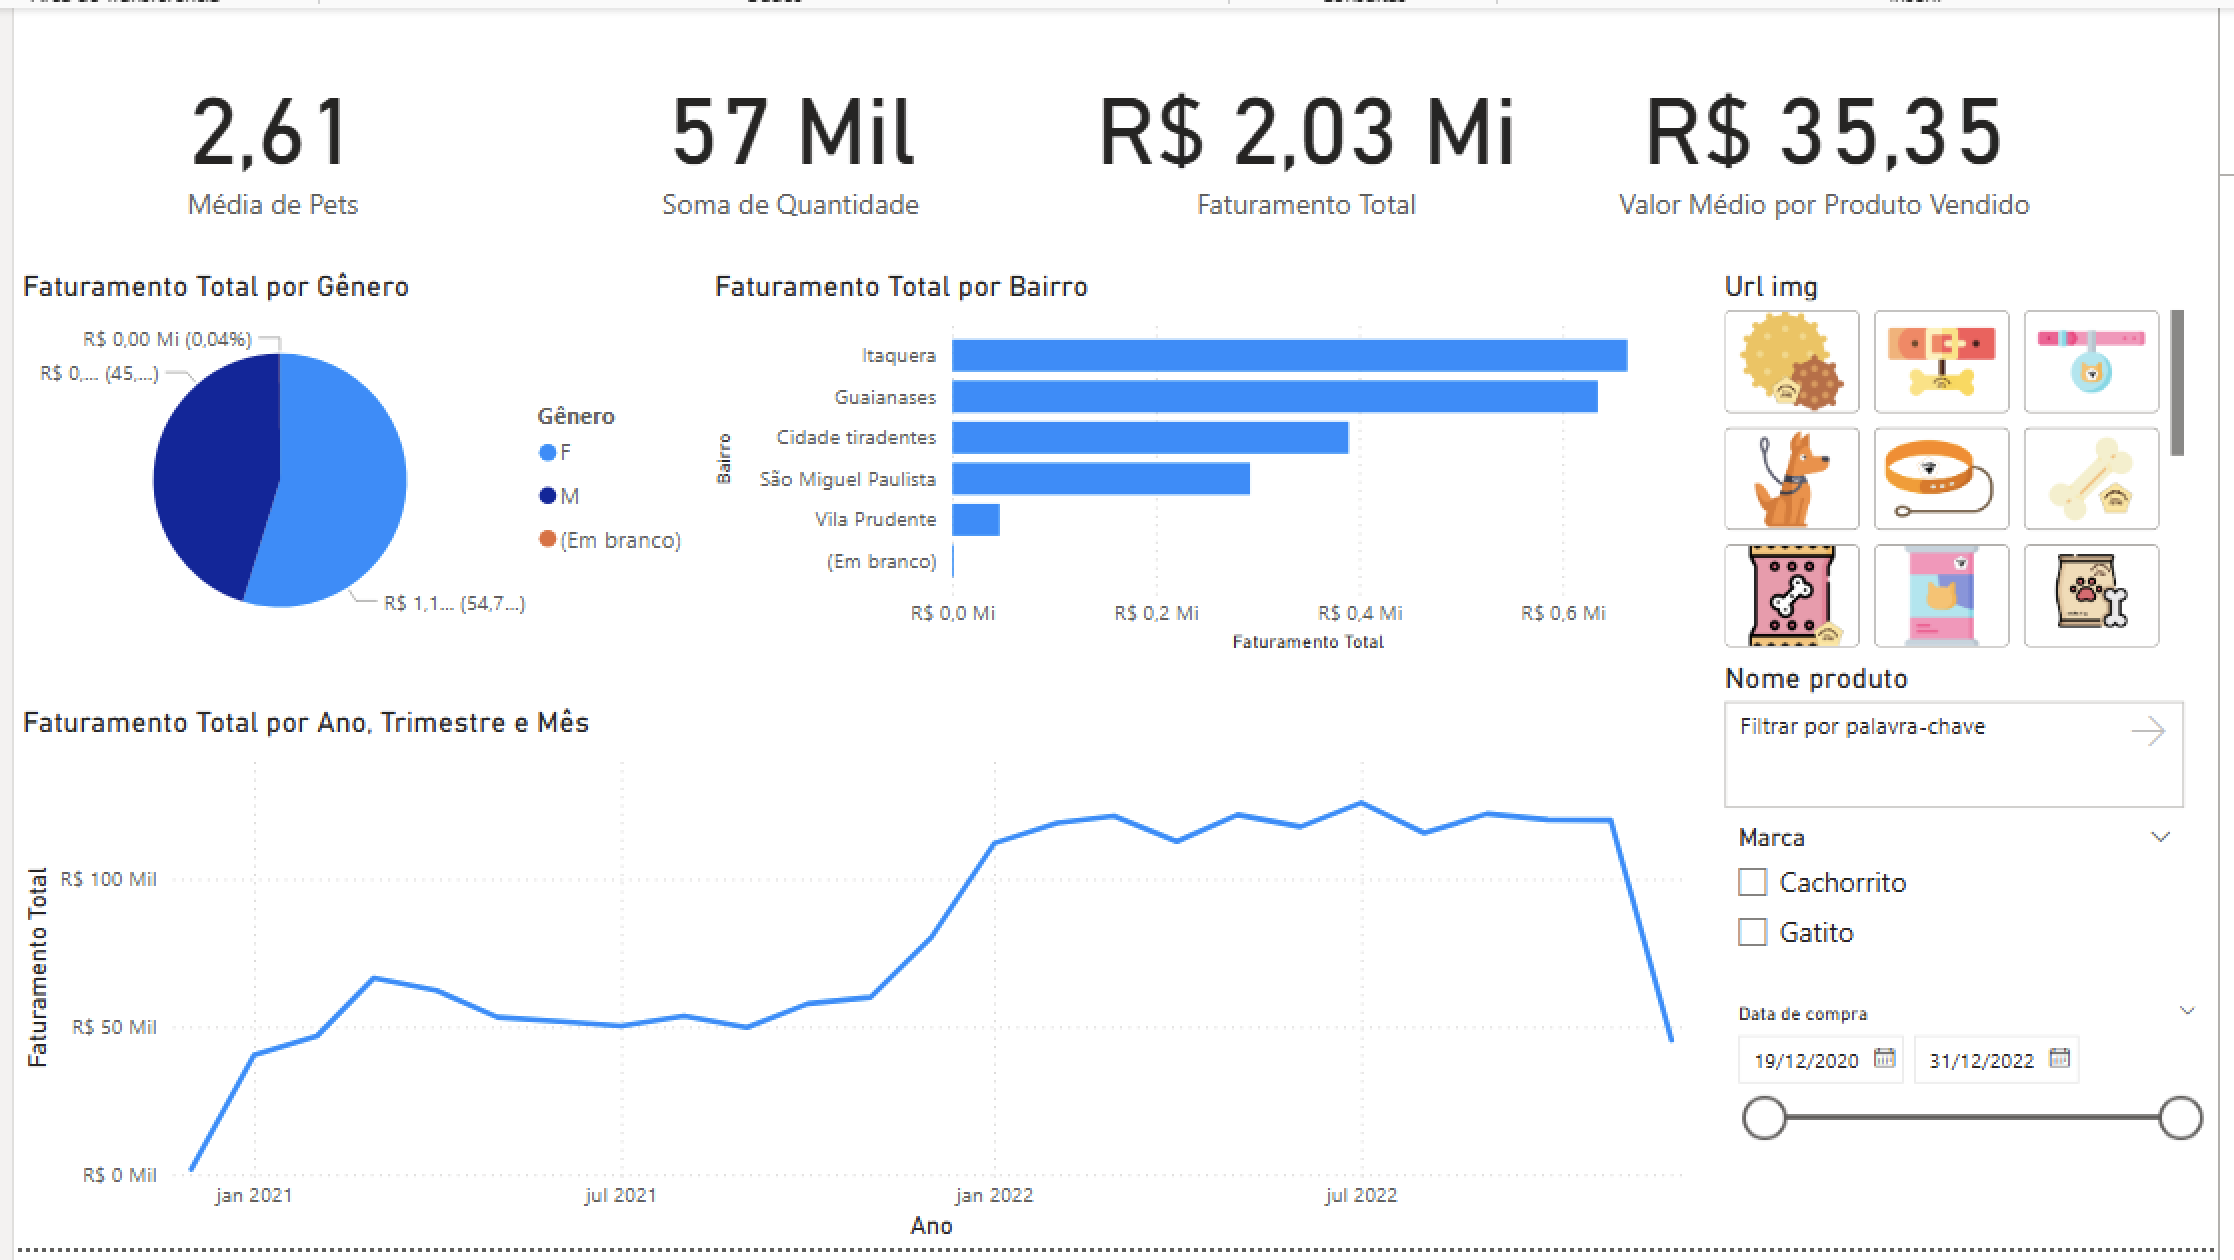Screen dimensions: 2234x1260
Task: Open the end date calendar picker icon
Action: coord(2059,1058)
